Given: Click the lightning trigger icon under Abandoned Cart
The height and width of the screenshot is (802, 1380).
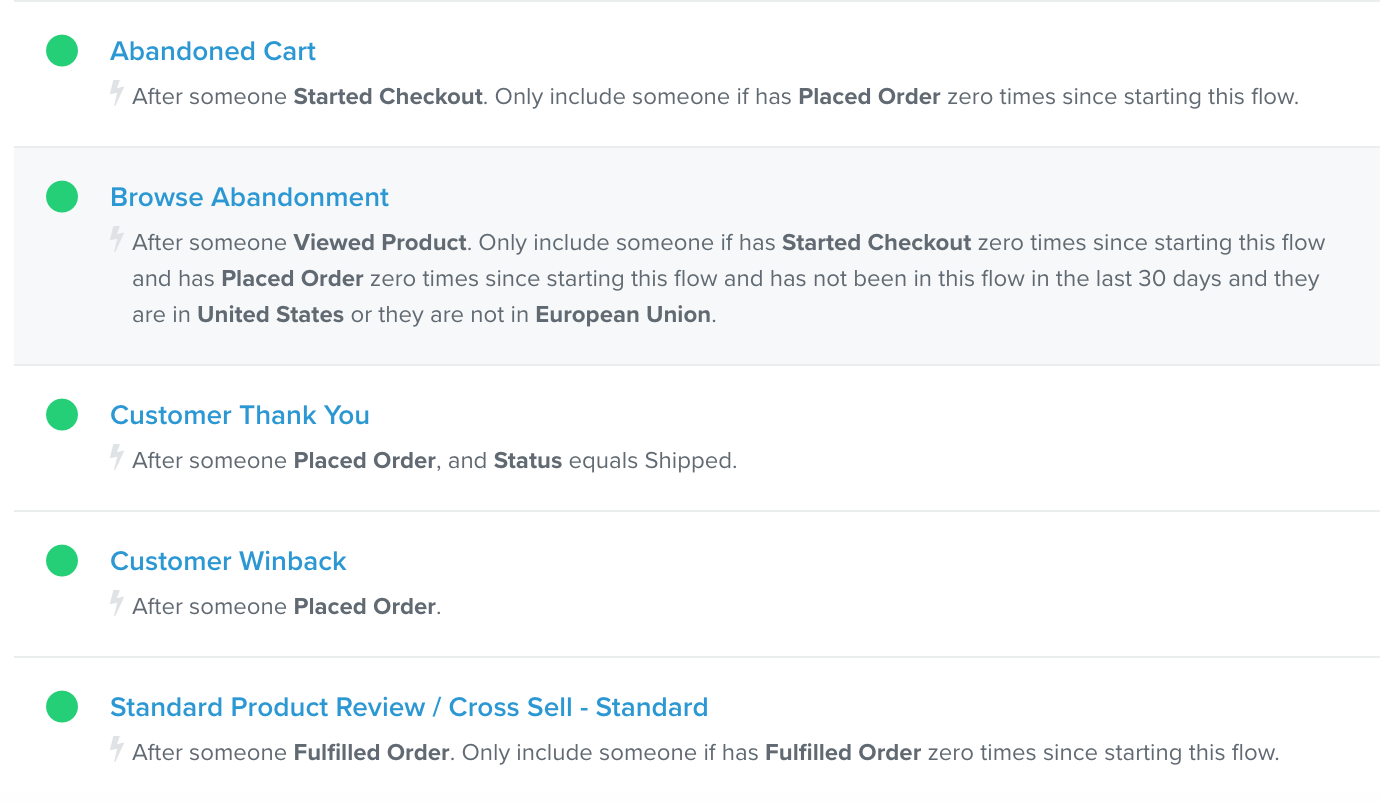Looking at the screenshot, I should click(x=117, y=94).
